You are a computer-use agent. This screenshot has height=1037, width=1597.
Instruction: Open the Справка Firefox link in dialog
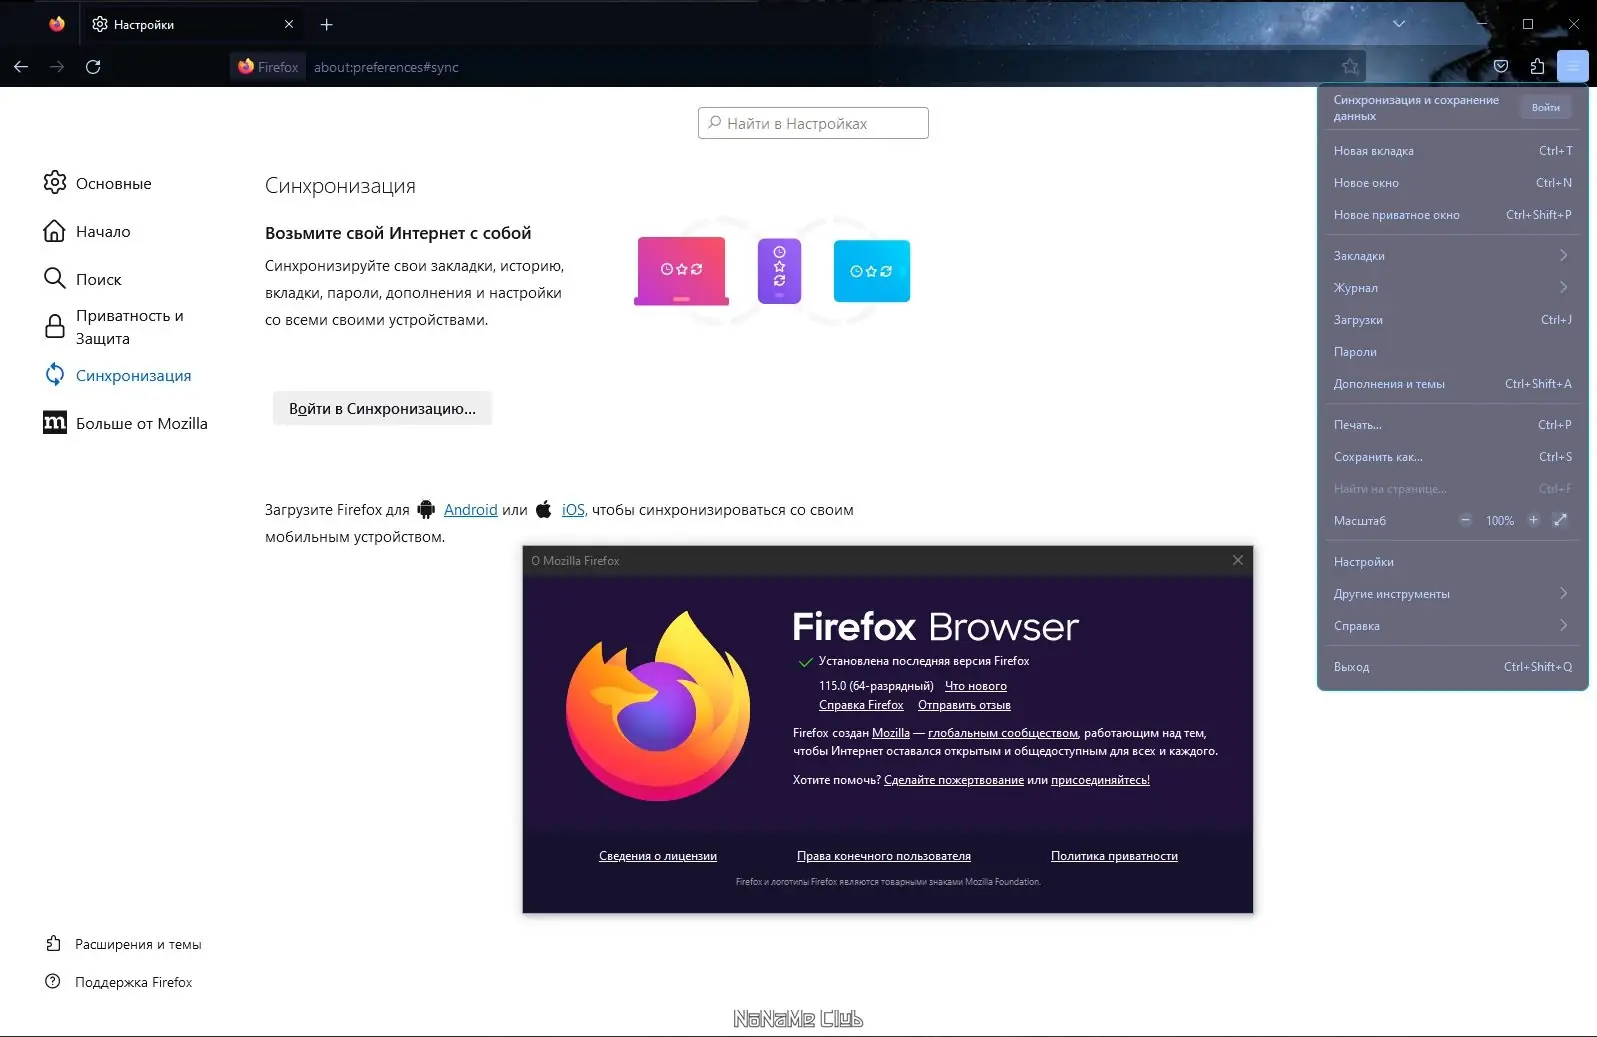(861, 705)
